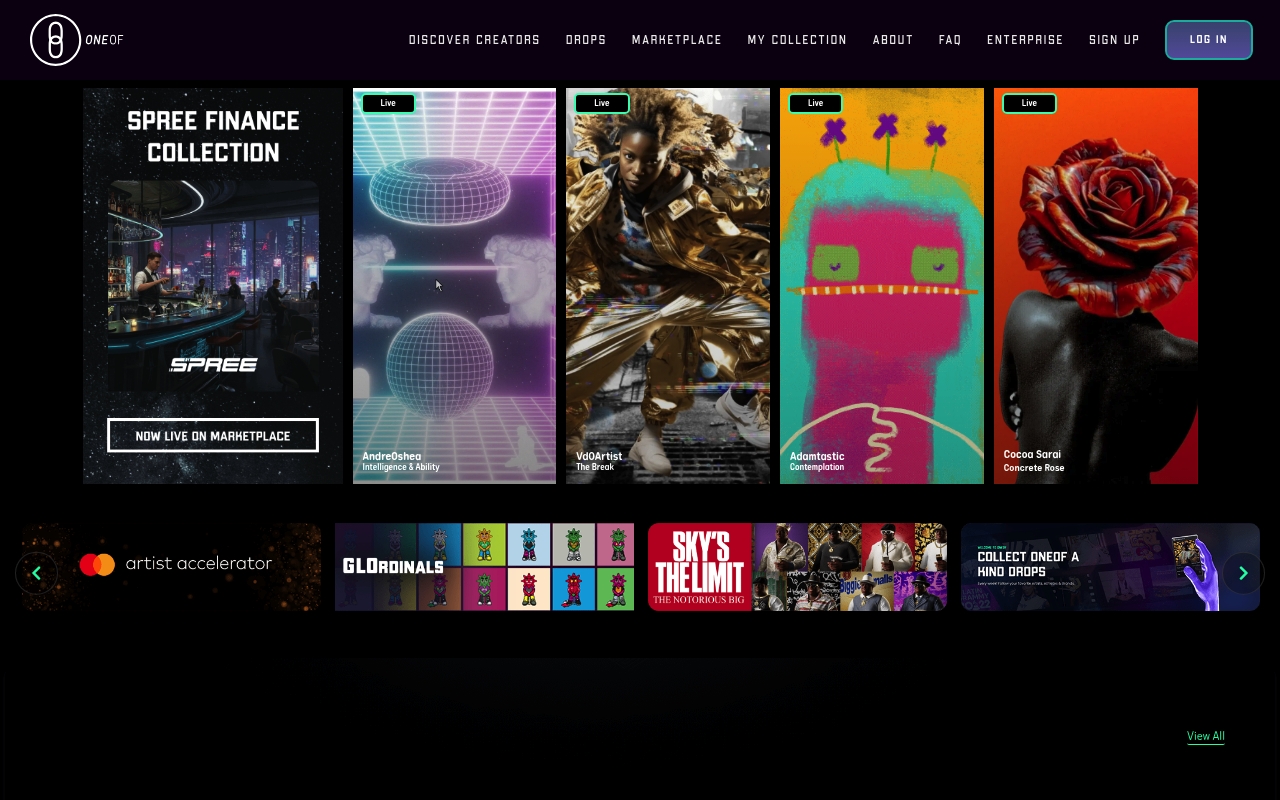The height and width of the screenshot is (800, 1280).
Task: Navigate to Marketplace
Action: click(677, 40)
